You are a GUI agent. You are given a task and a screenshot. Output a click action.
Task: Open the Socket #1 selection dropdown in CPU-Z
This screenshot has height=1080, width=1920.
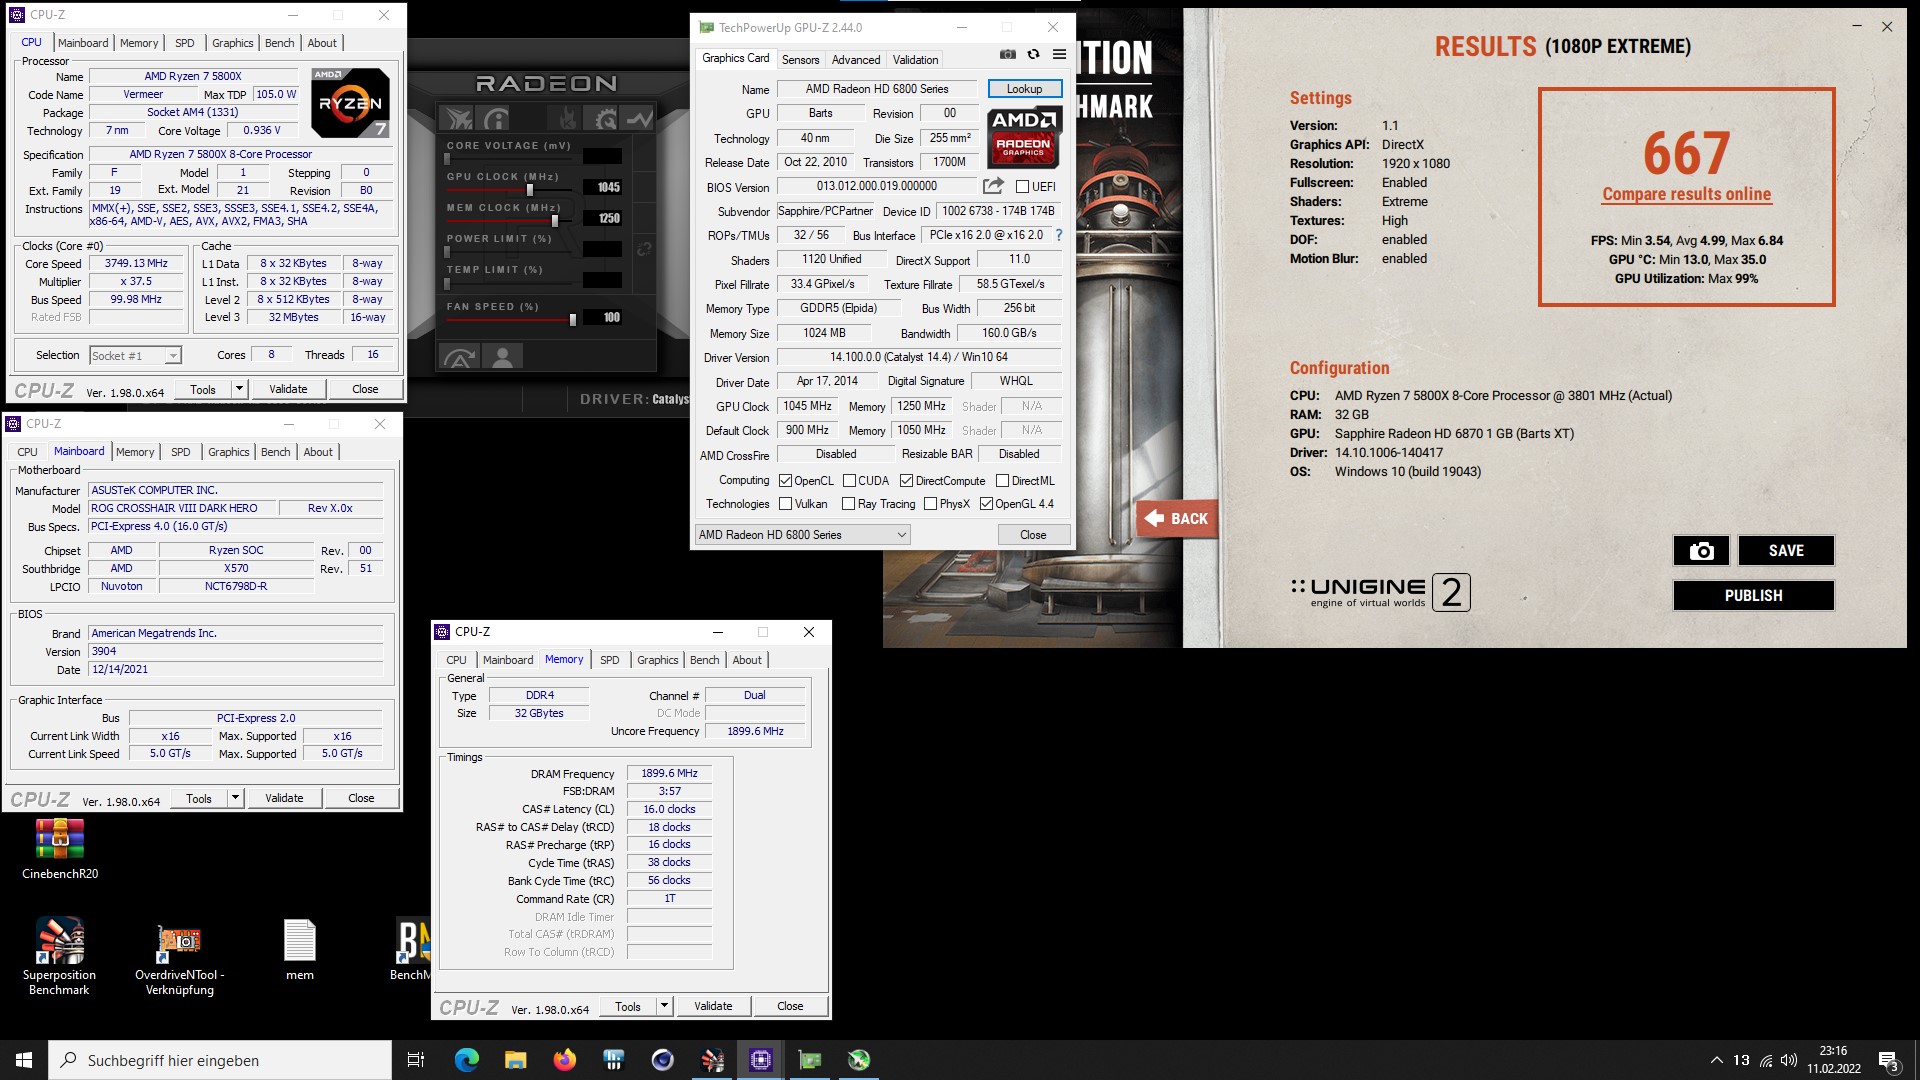tap(135, 355)
